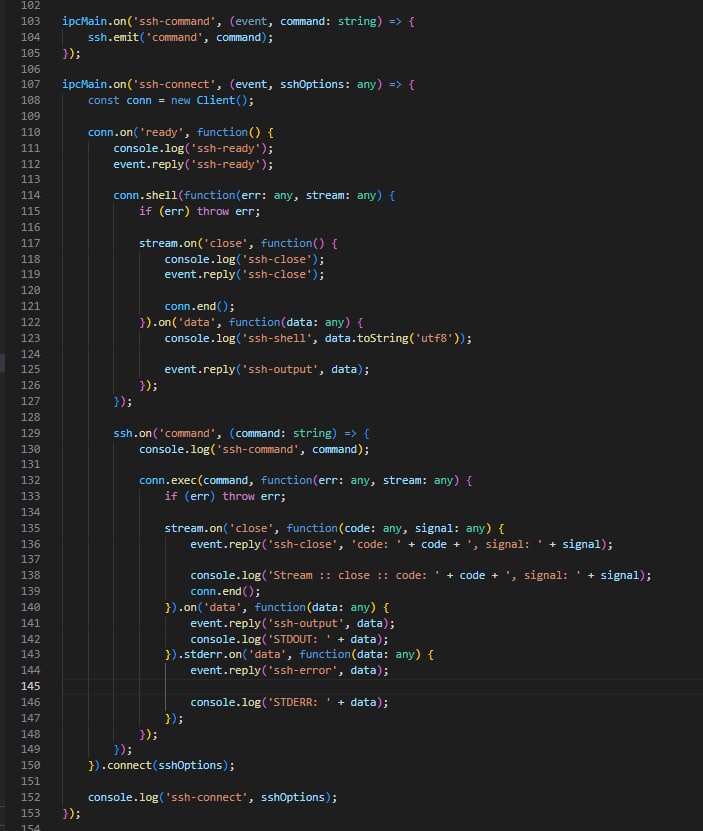
Task: Click the 'ready' string on line 110
Action: click(x=161, y=132)
